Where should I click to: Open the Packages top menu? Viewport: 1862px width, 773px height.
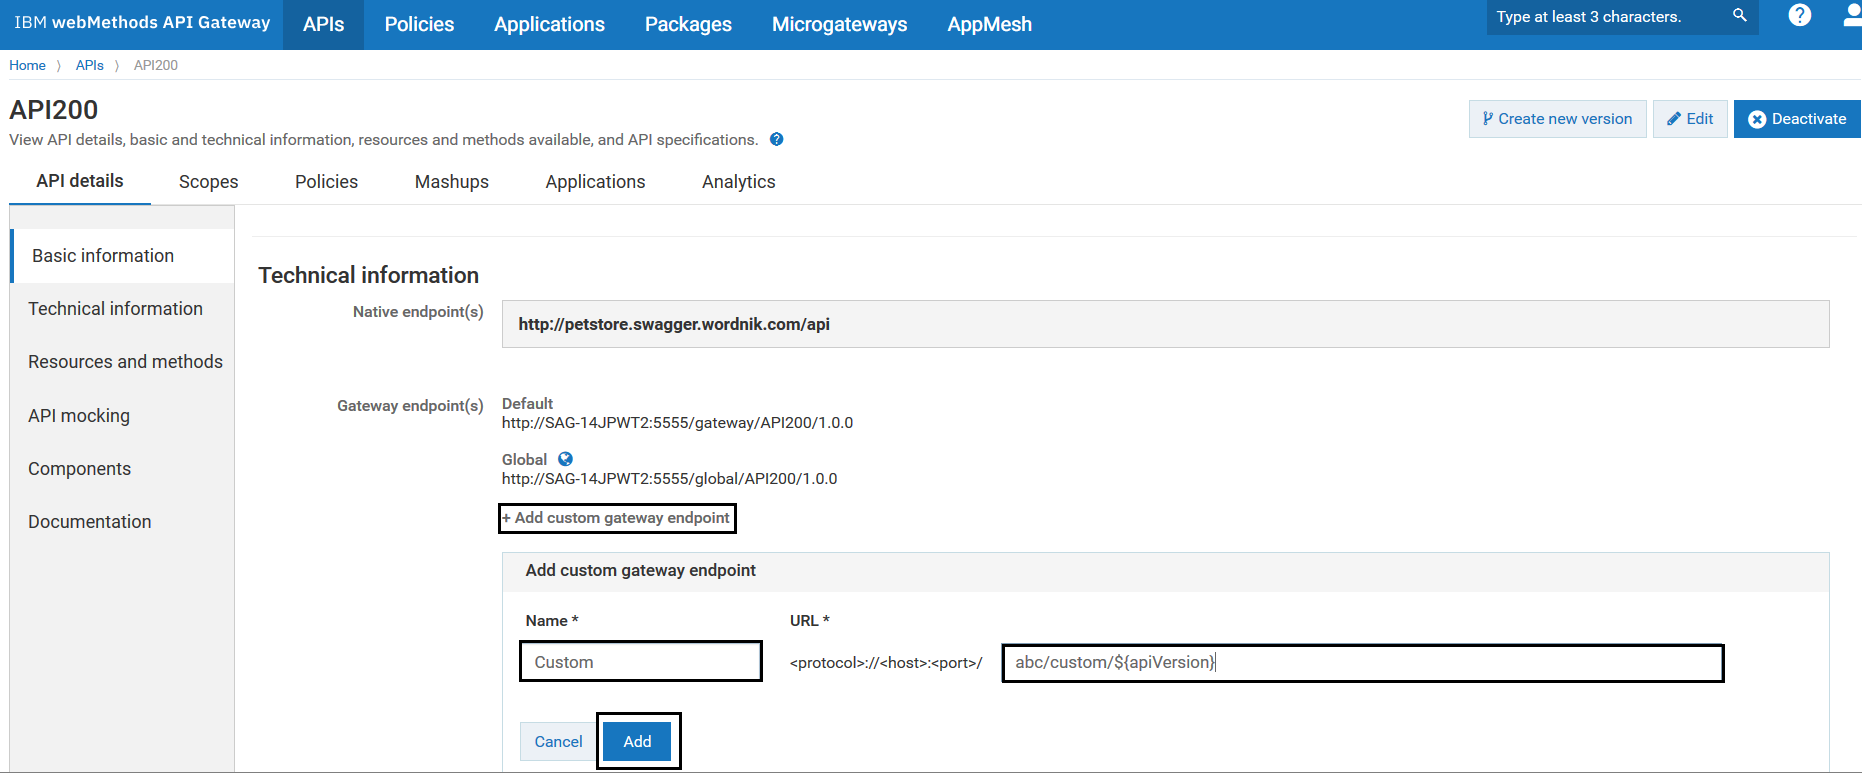click(x=688, y=24)
